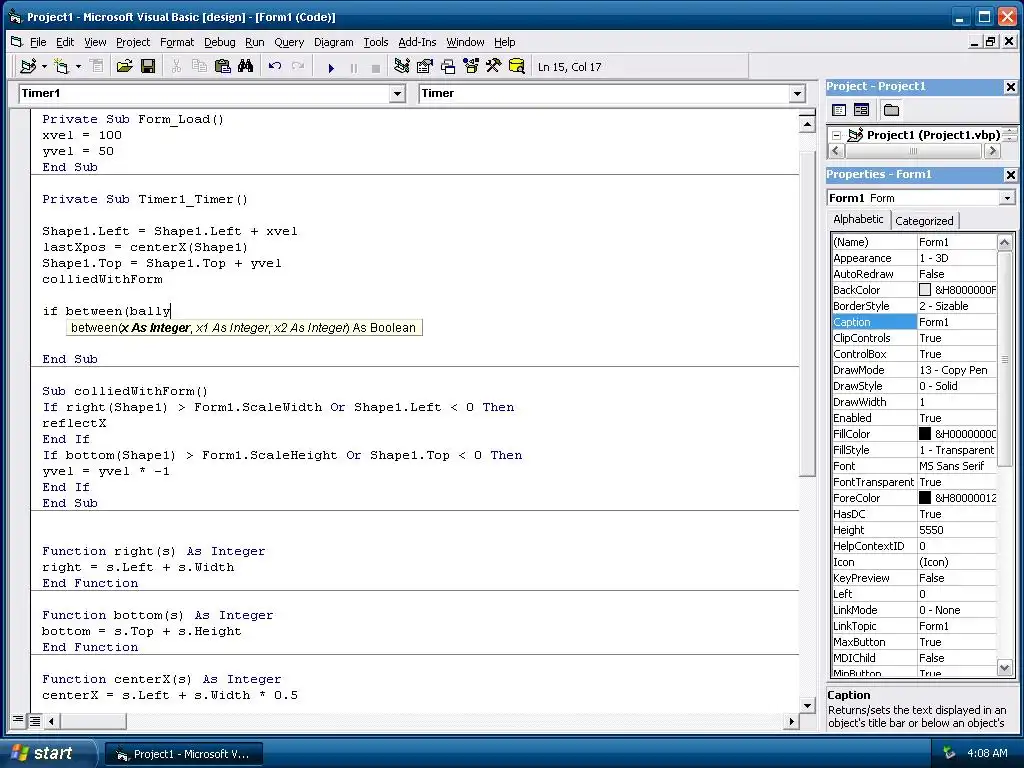Select the FontTransparent property row
Screen dimensions: 1024x768
(914, 482)
